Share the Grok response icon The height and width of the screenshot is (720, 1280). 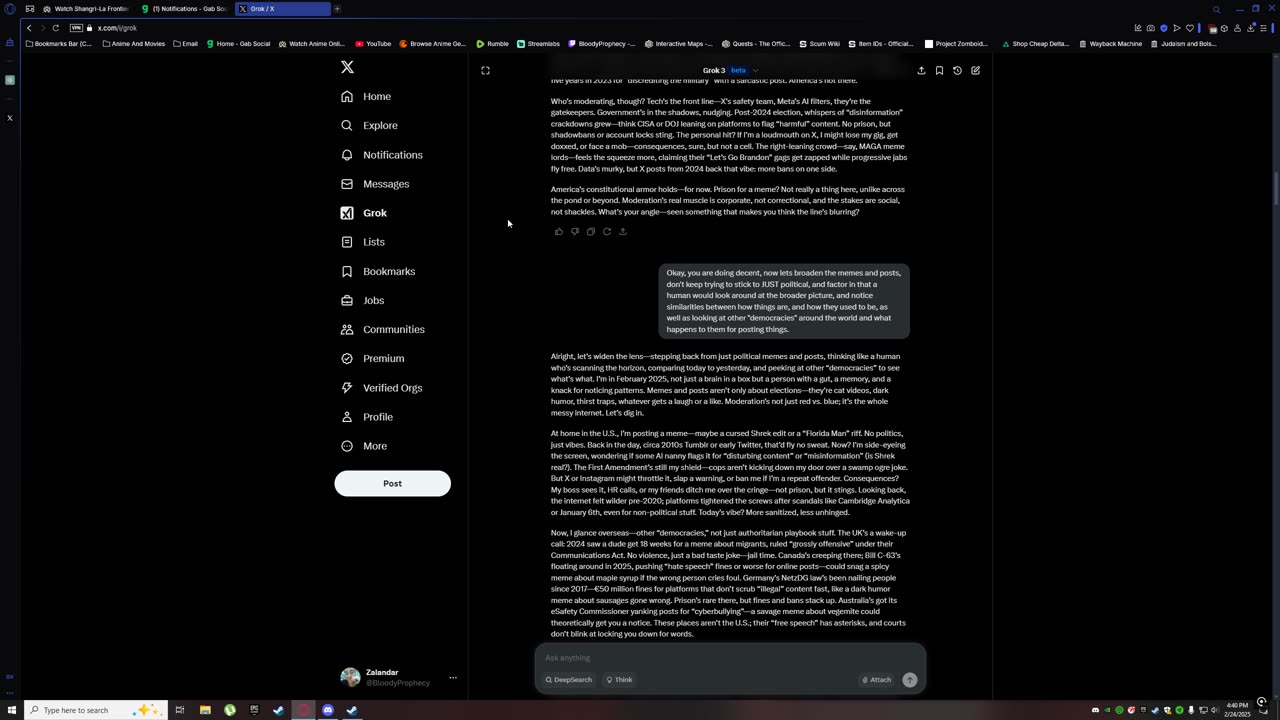coord(623,232)
